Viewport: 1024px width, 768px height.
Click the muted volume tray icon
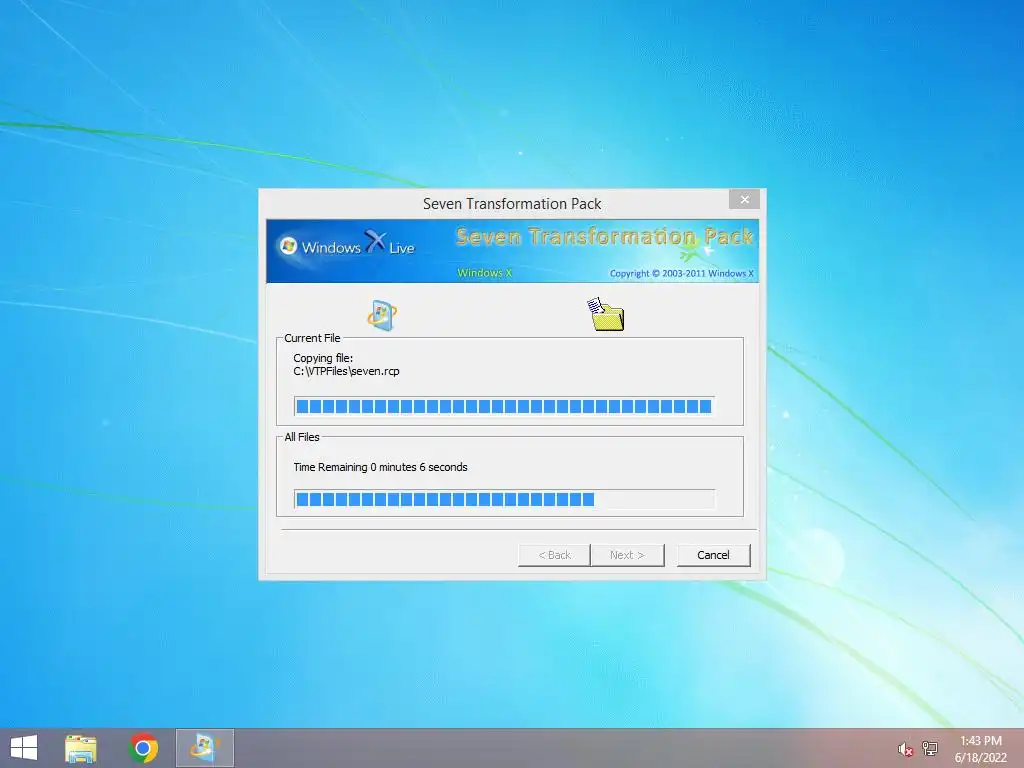(905, 749)
